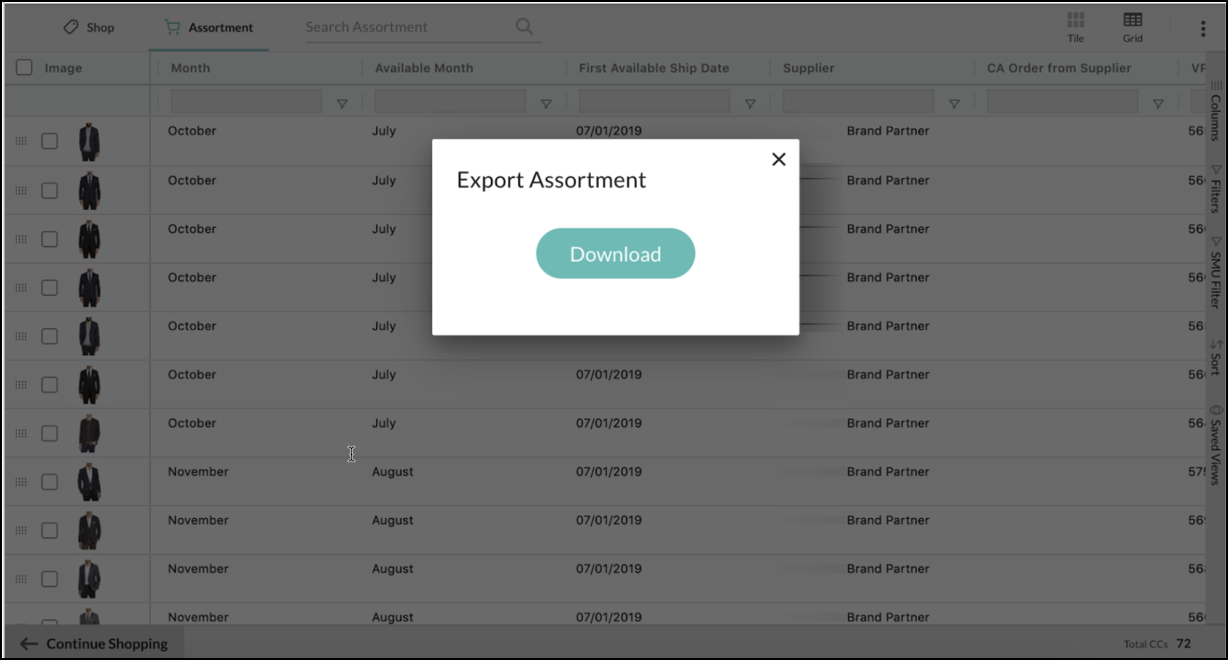Open the Saved Views side panel

1216,445
